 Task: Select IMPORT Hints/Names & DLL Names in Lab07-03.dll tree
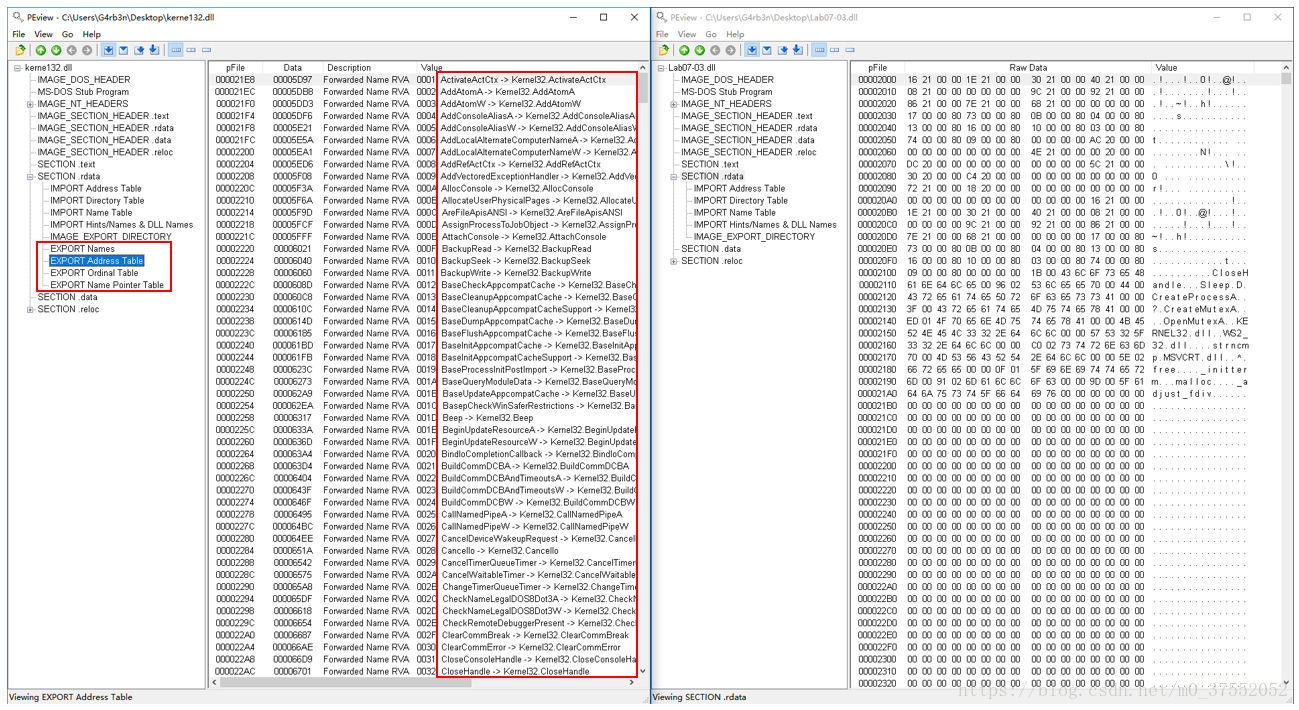[765, 224]
